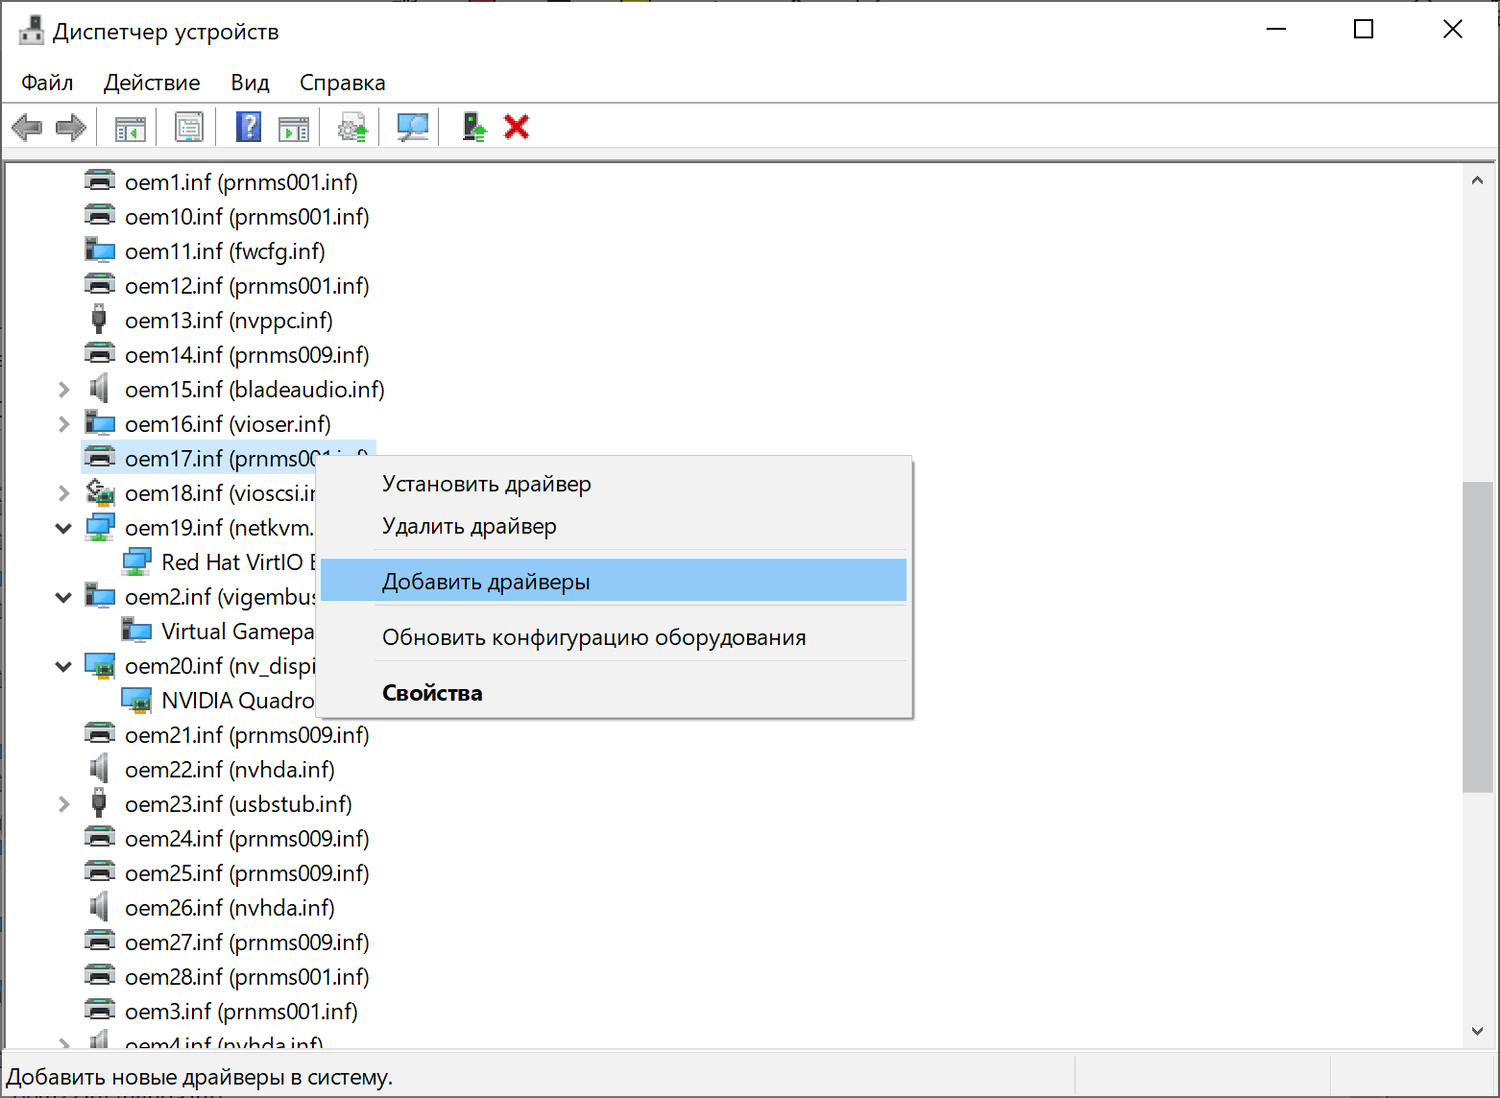Image resolution: width=1500 pixels, height=1098 pixels.
Task: Click the printer icon beside oem1.inf
Action: point(100,181)
